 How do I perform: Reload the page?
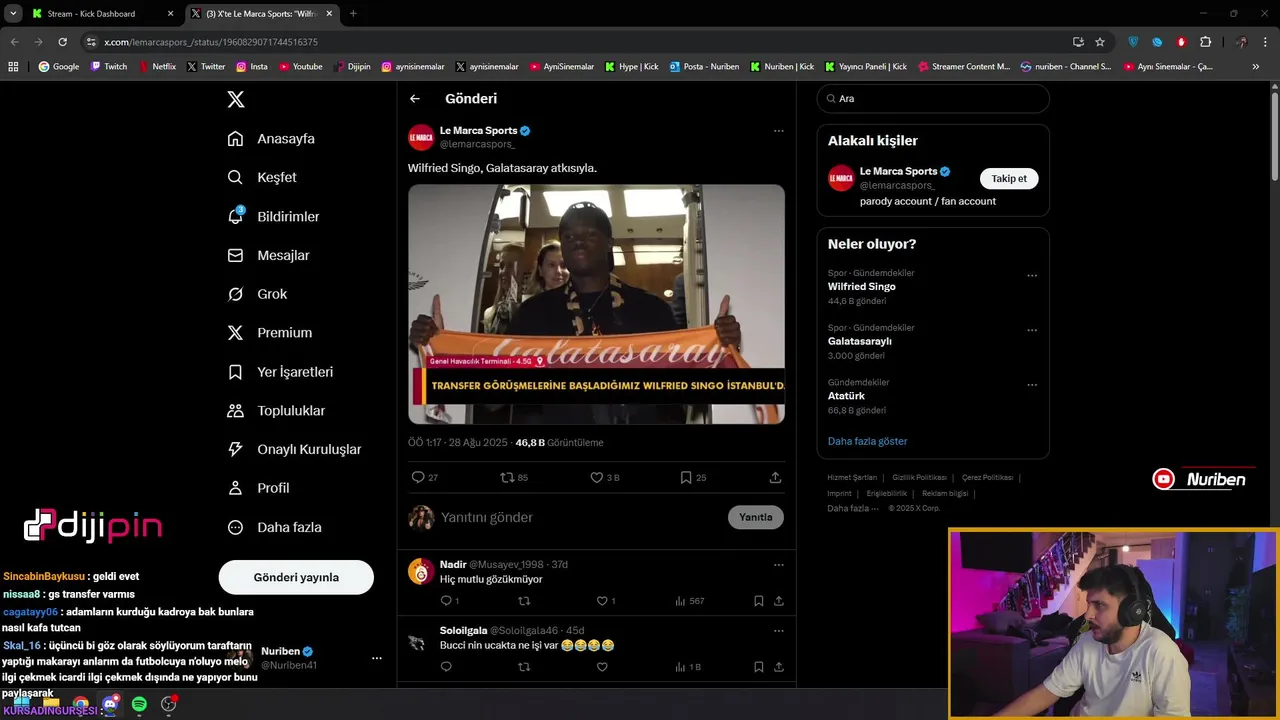pyautogui.click(x=62, y=42)
